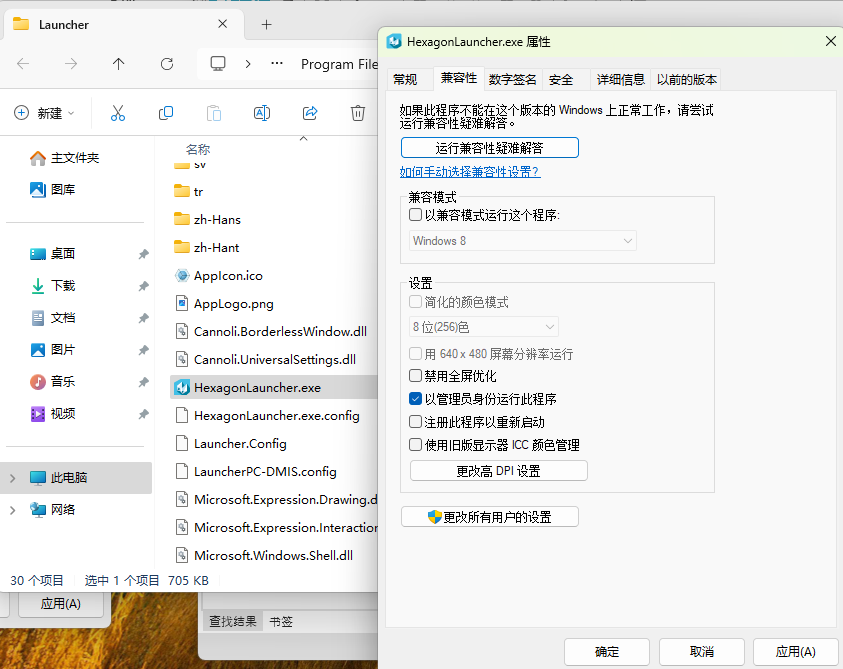Check 以兼容模式运行这个程序
The width and height of the screenshot is (843, 669).
click(x=415, y=214)
